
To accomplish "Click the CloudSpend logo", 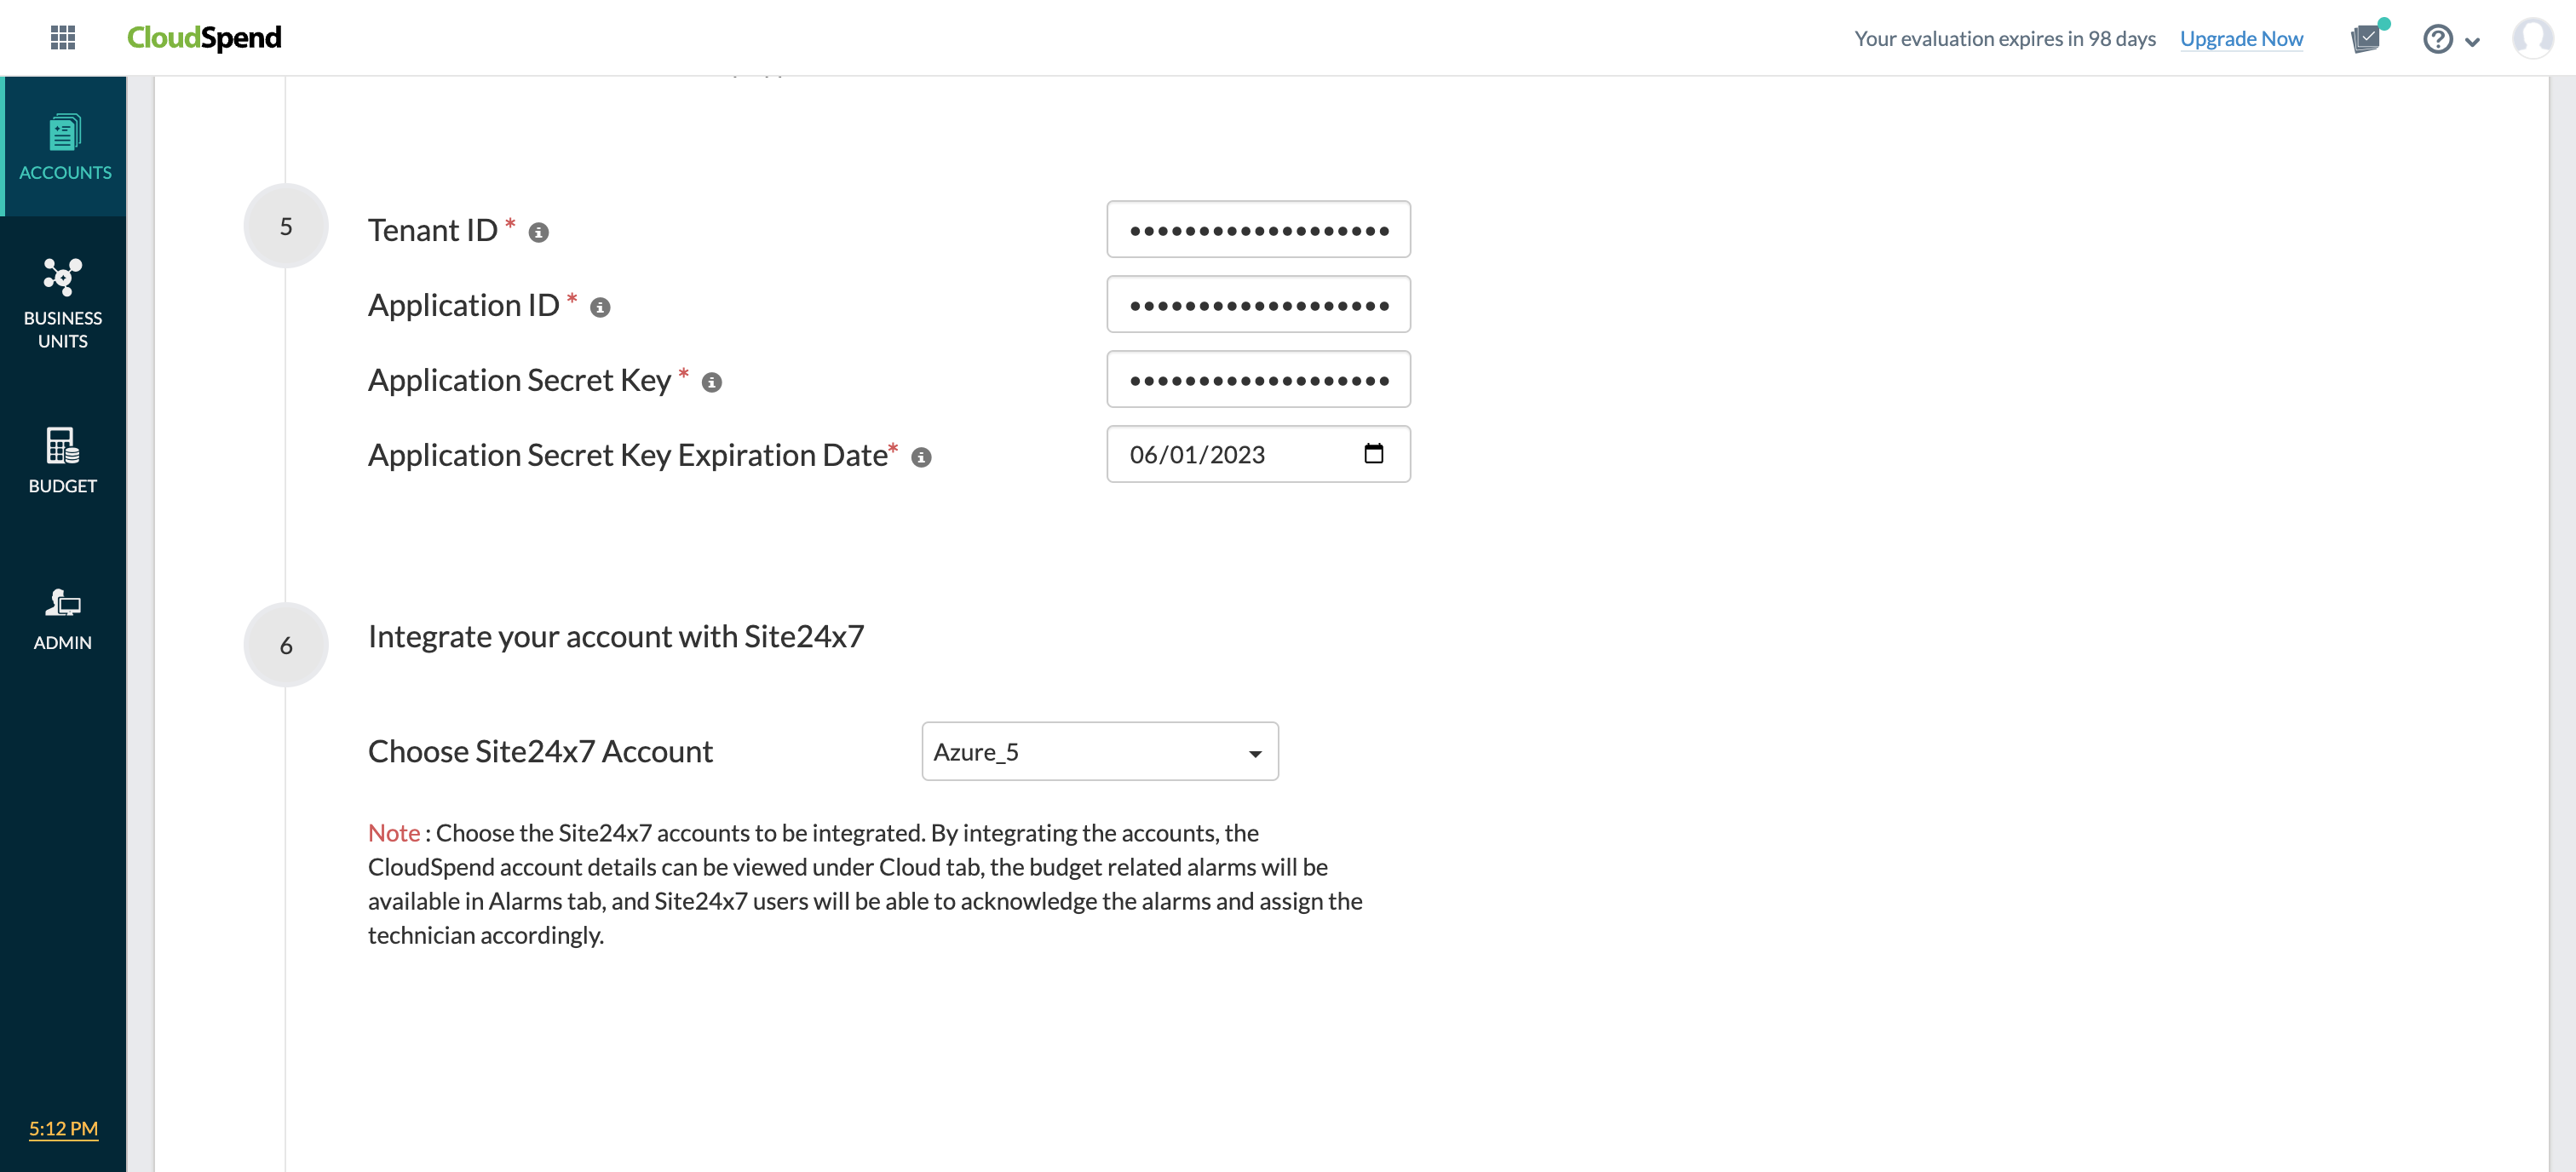I will 205,37.
